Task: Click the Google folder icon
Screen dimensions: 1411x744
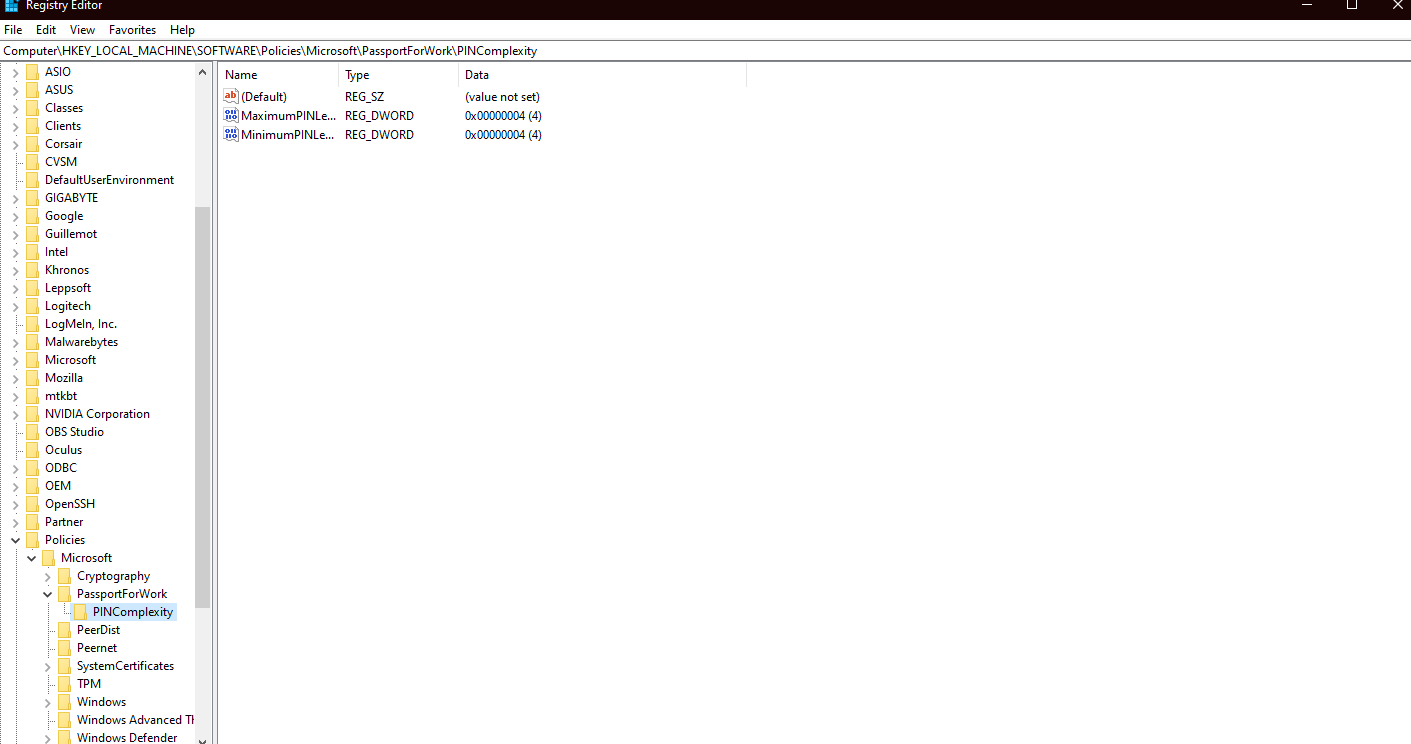Action: click(33, 216)
